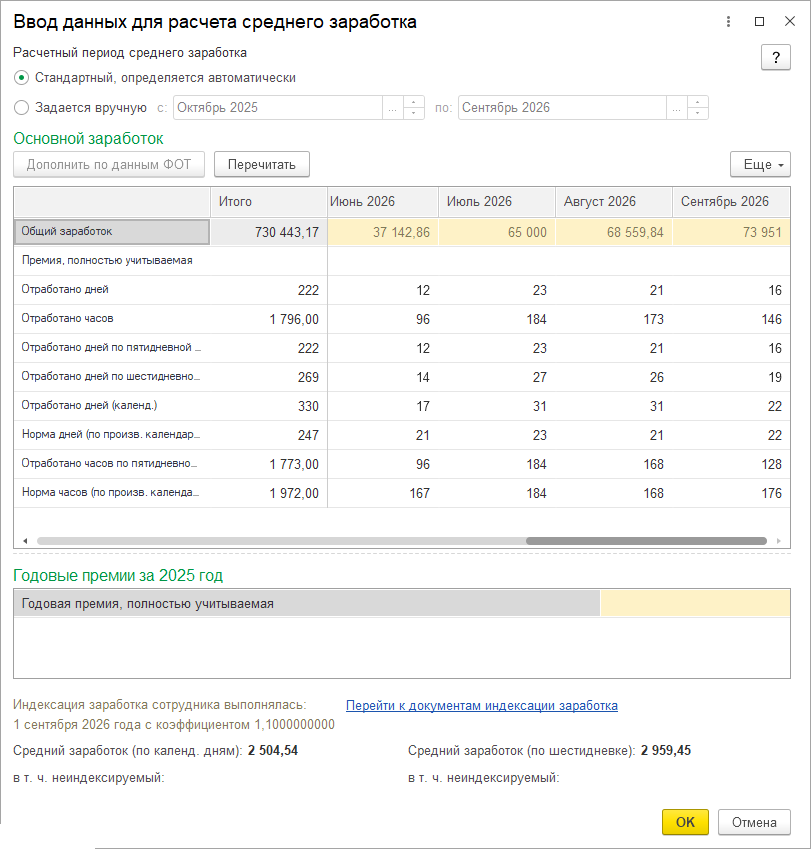Click the stepper arrows of the end period
The height and width of the screenshot is (849, 811).
[x=697, y=108]
